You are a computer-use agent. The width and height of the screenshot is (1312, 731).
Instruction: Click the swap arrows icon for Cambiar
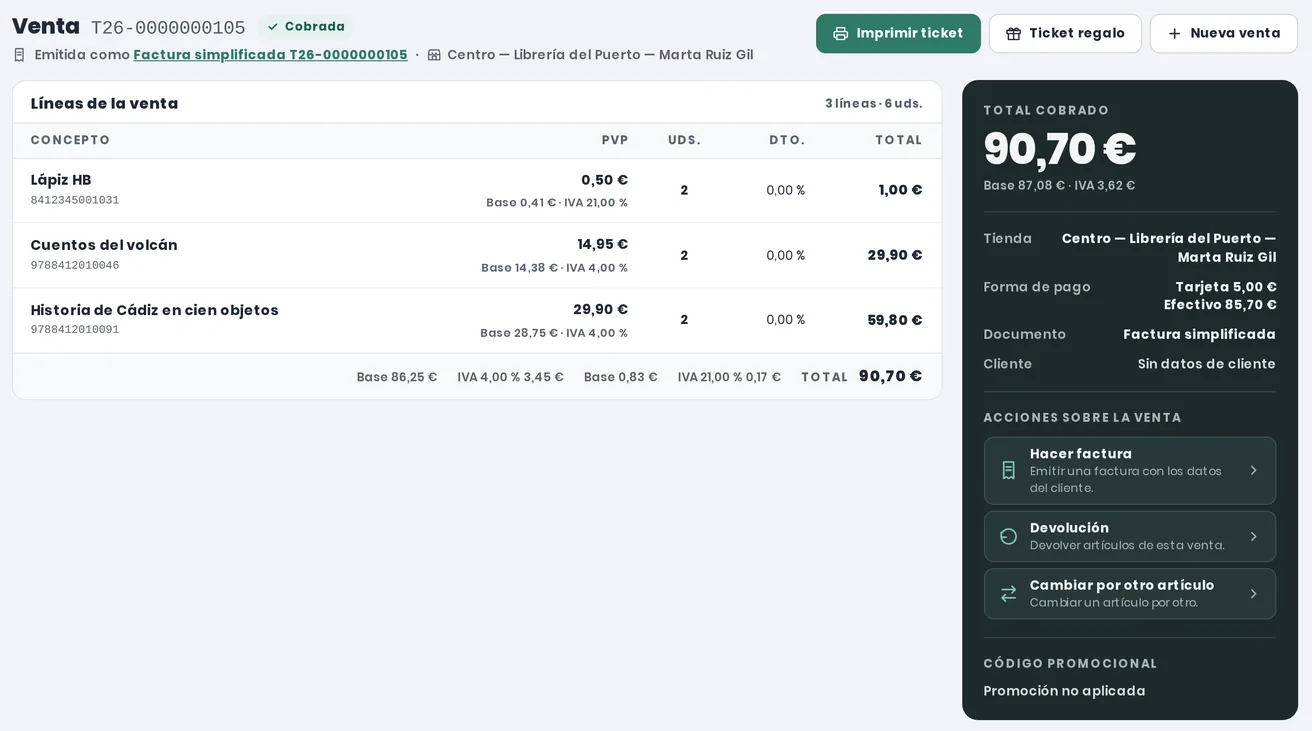tap(1008, 594)
